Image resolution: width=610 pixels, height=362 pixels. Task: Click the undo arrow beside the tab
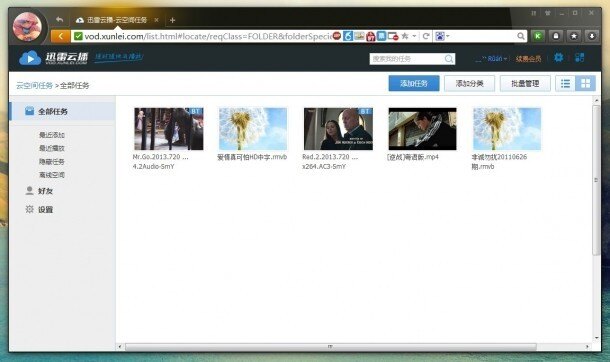(59, 19)
